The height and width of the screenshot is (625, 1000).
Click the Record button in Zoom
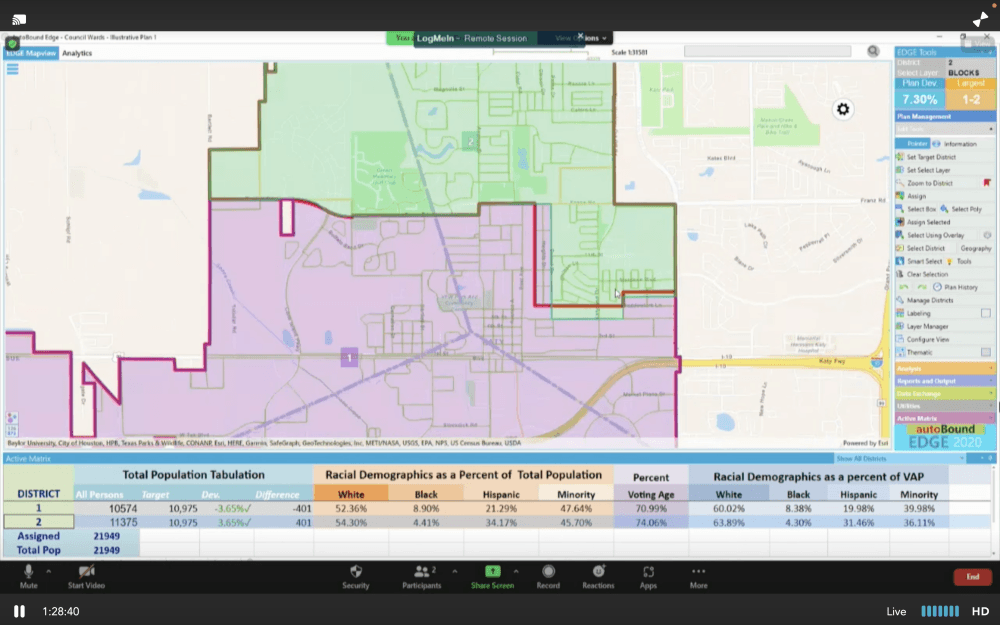click(548, 576)
